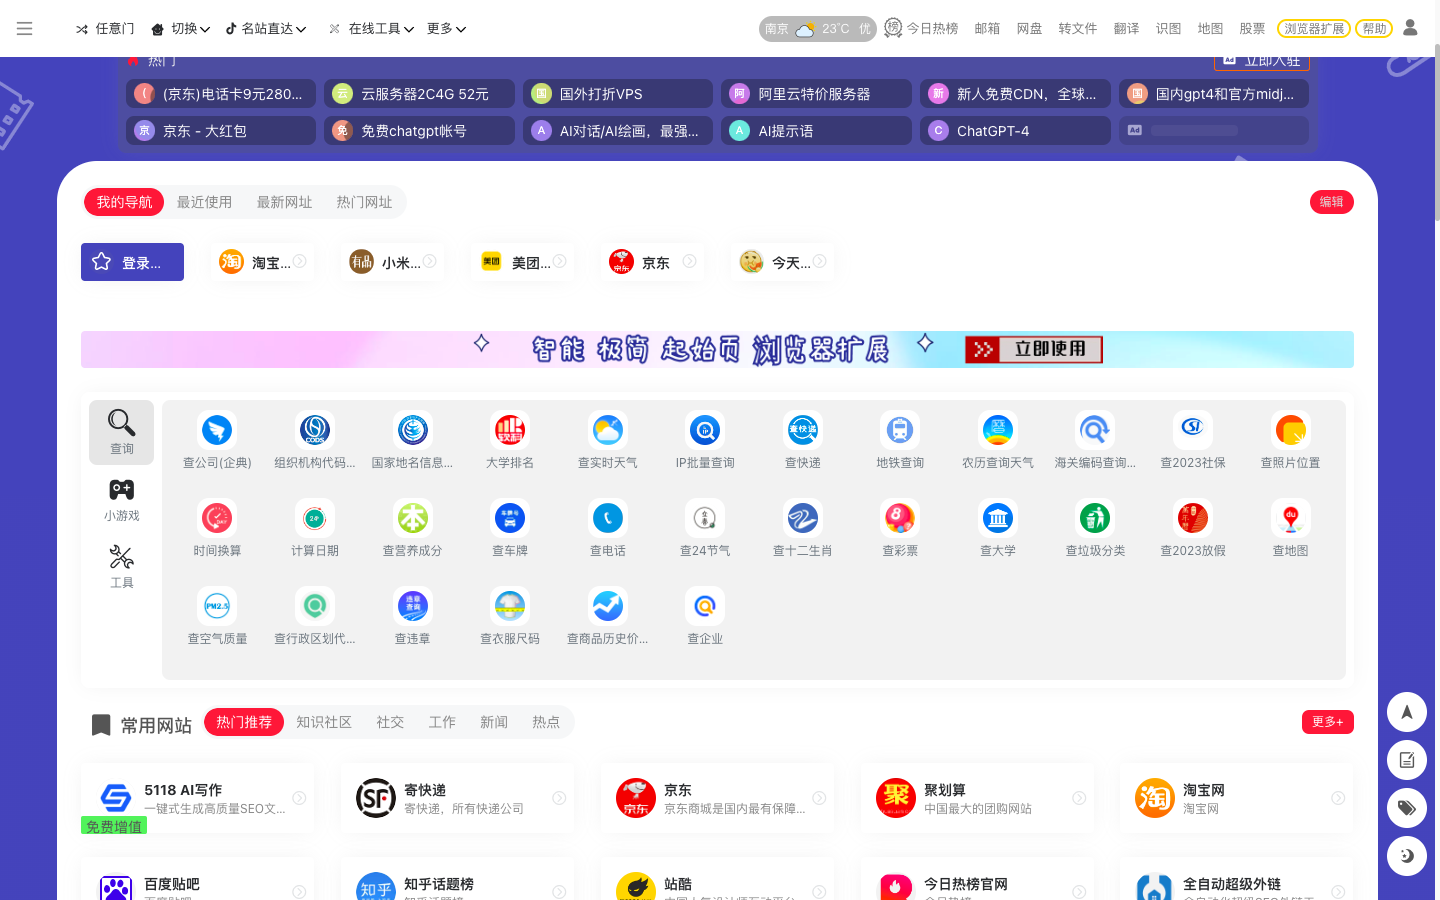Select the 热门网址 tab
This screenshot has height=900, width=1440.
(364, 201)
